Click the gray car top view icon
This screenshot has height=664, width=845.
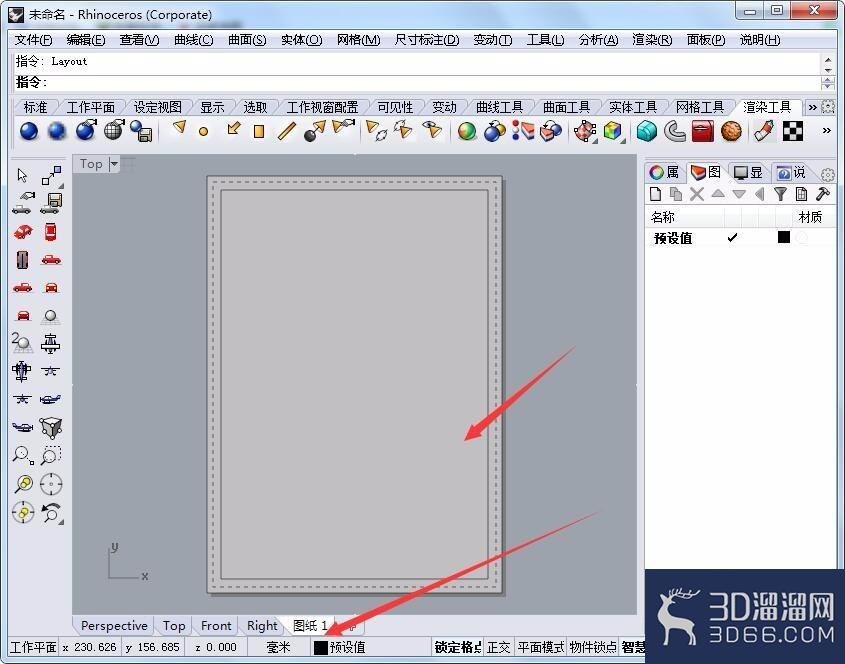pyautogui.click(x=22, y=260)
